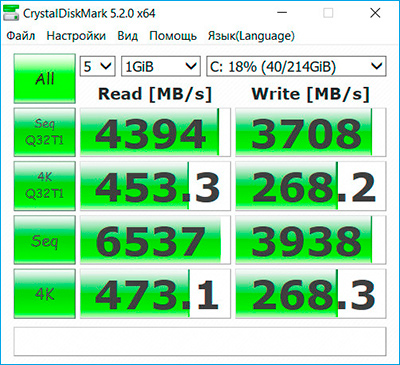Start the Seq Q32T1 test
The height and width of the screenshot is (365, 400).
pyautogui.click(x=45, y=132)
